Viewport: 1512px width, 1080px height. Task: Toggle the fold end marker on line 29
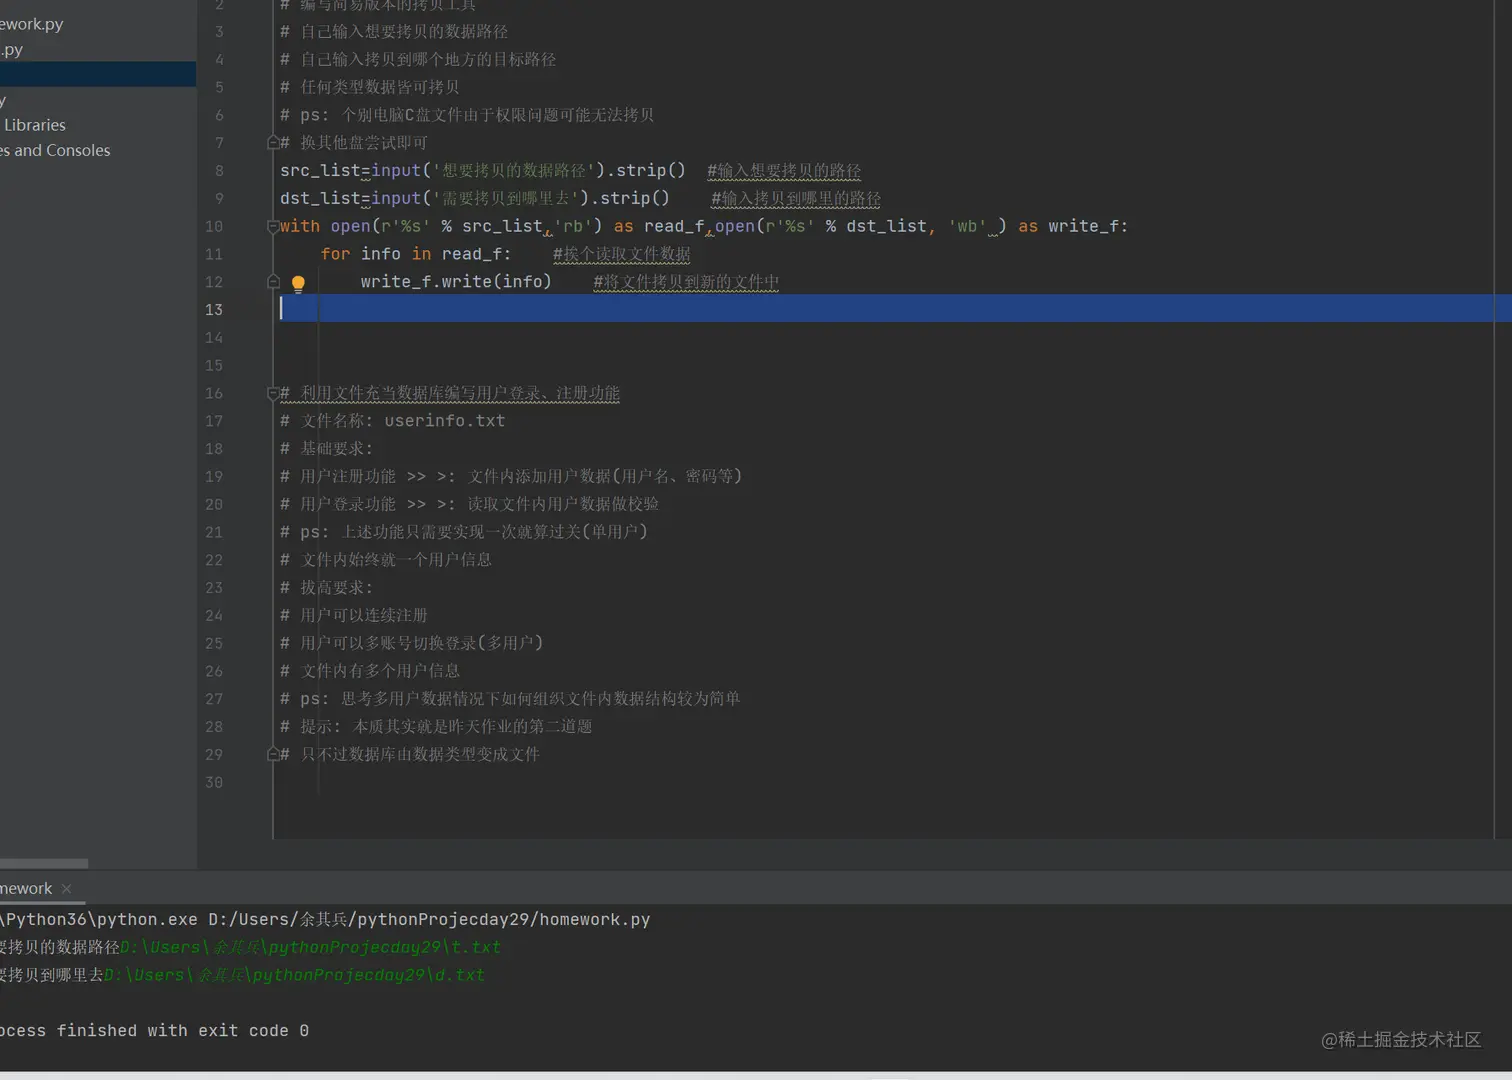pos(273,754)
